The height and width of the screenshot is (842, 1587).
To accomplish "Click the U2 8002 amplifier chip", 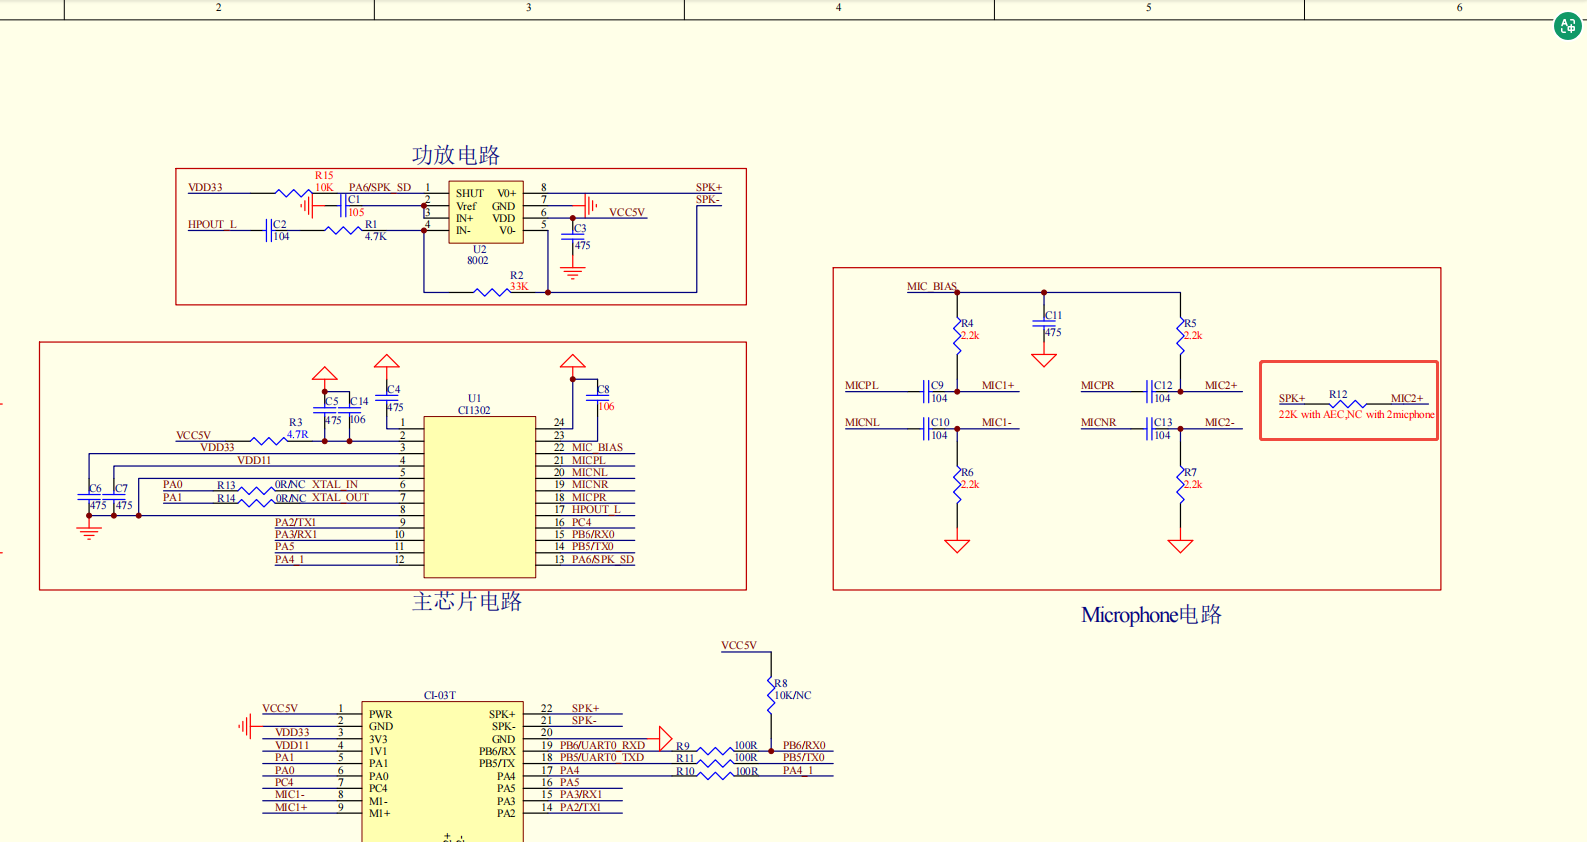I will 485,212.
